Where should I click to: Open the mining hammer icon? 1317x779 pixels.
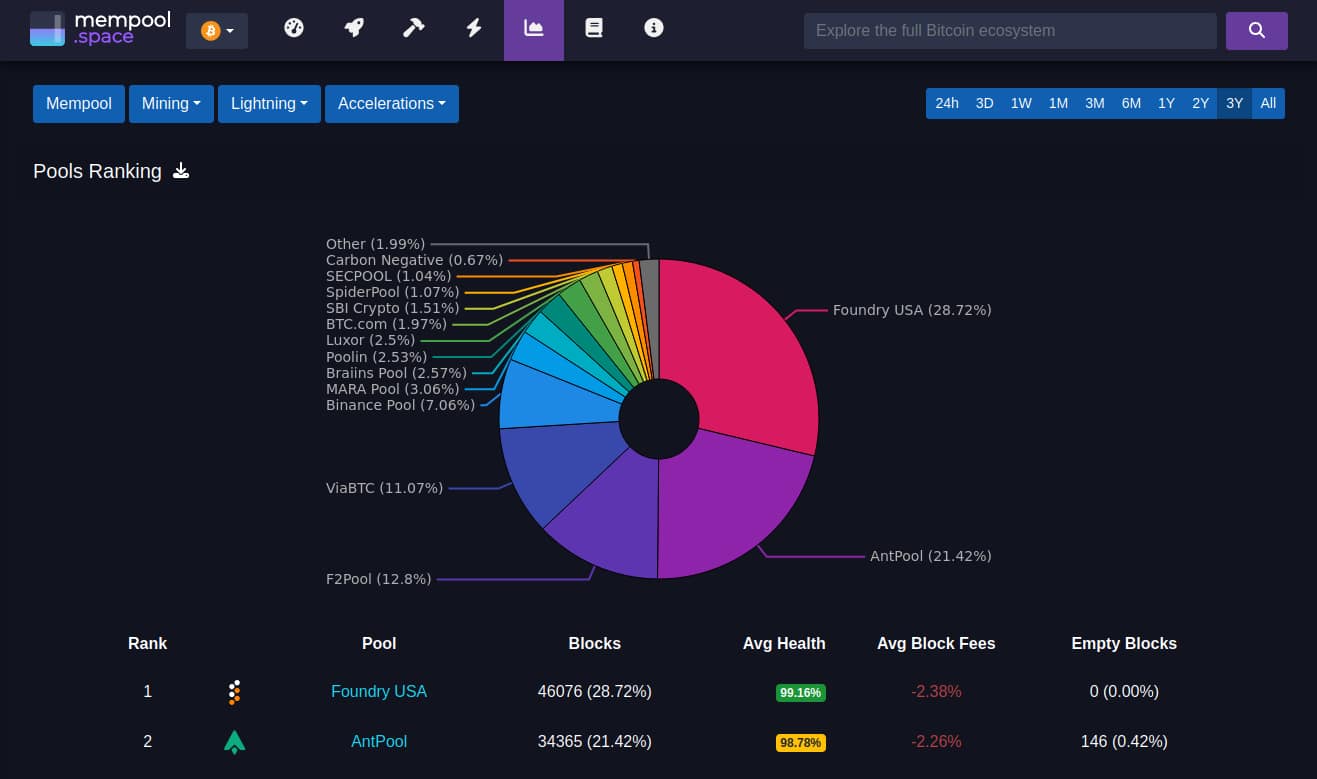[x=413, y=28]
